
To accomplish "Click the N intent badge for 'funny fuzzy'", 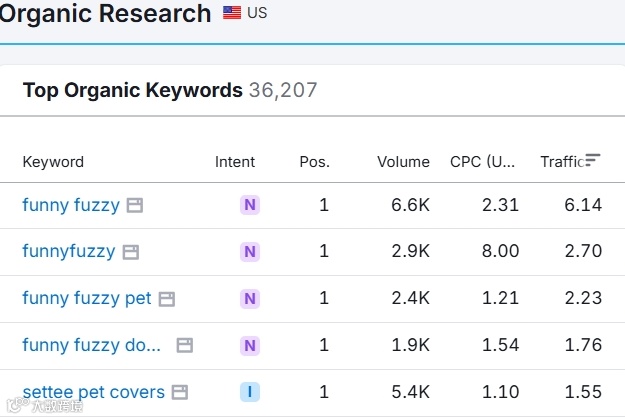I will pos(250,205).
